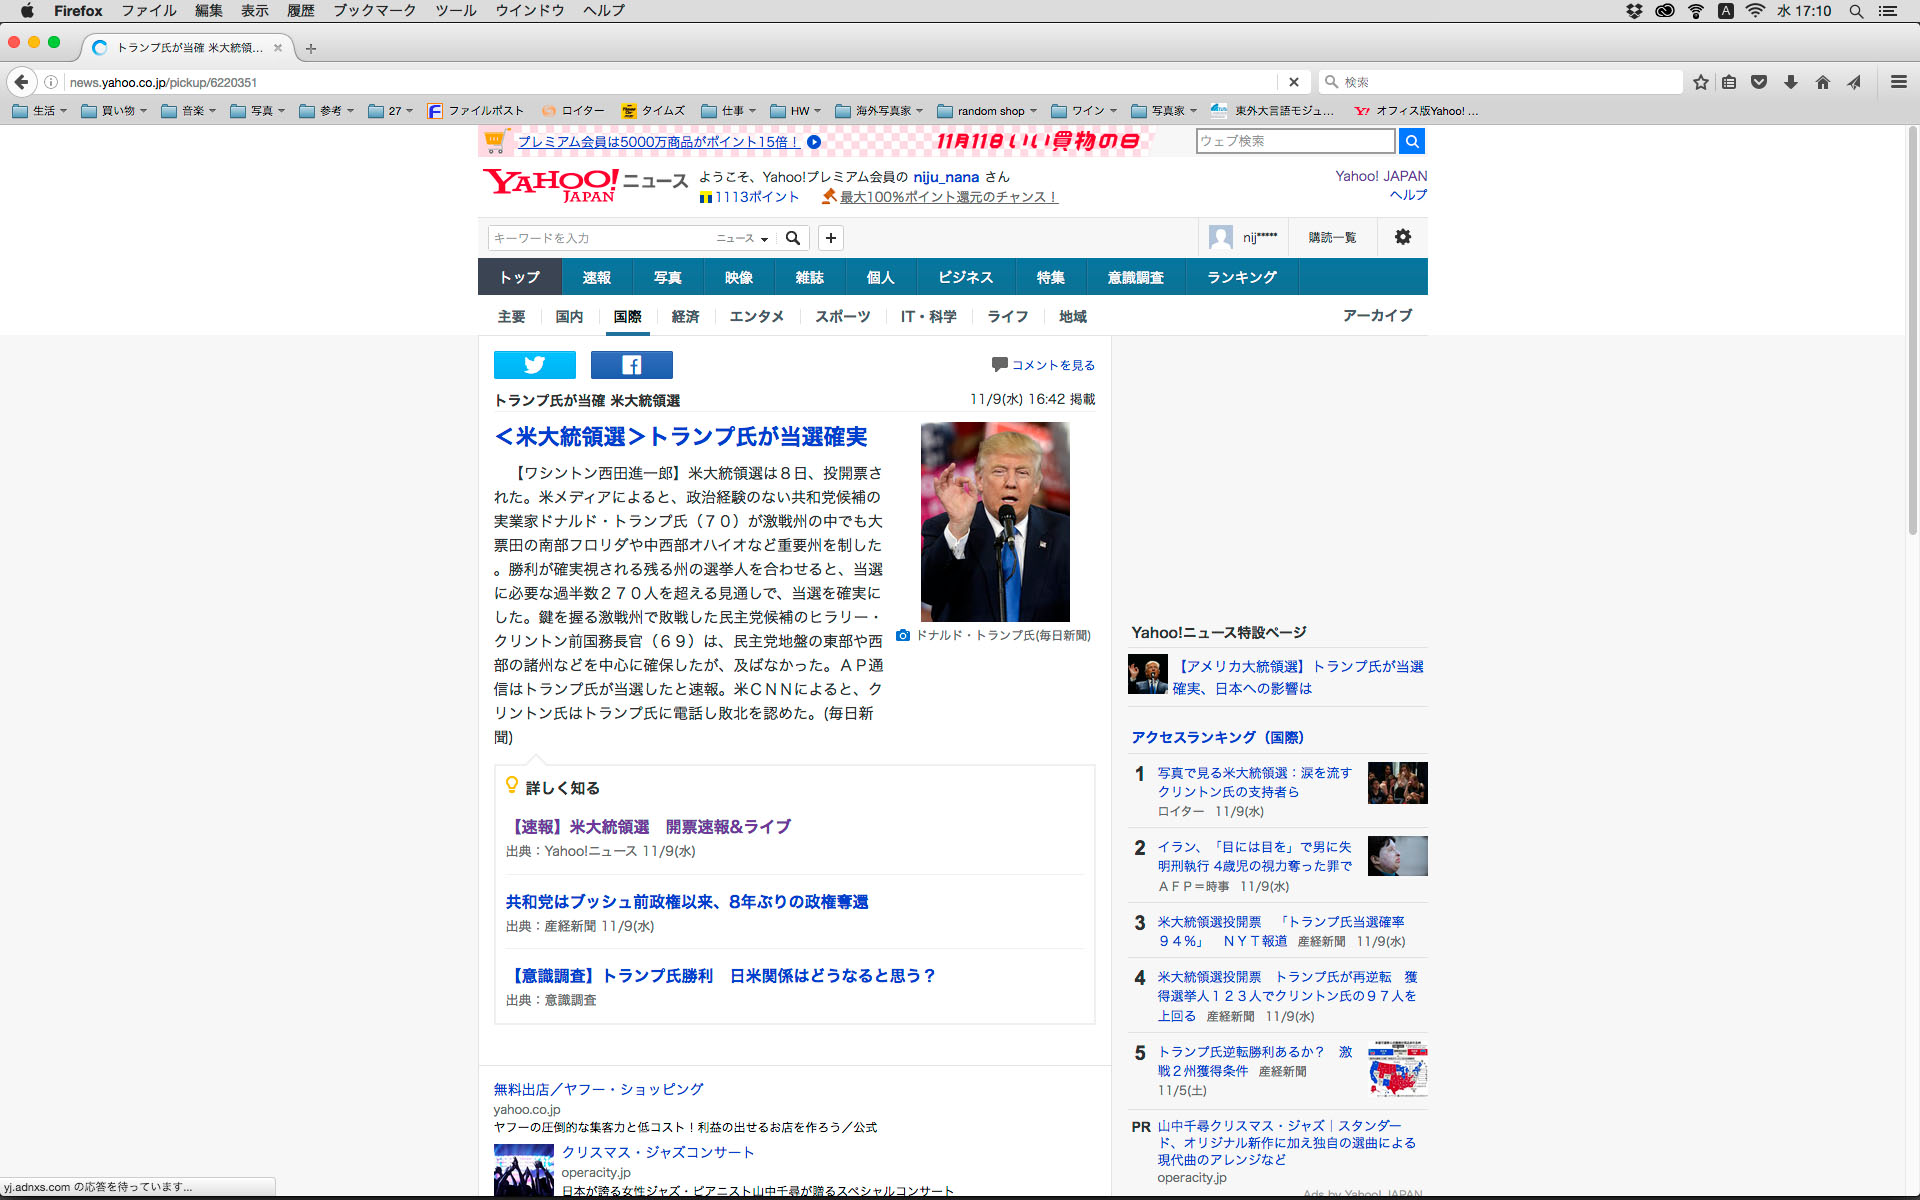
Task: Click the Donald Trump article photo
Action: tap(994, 521)
